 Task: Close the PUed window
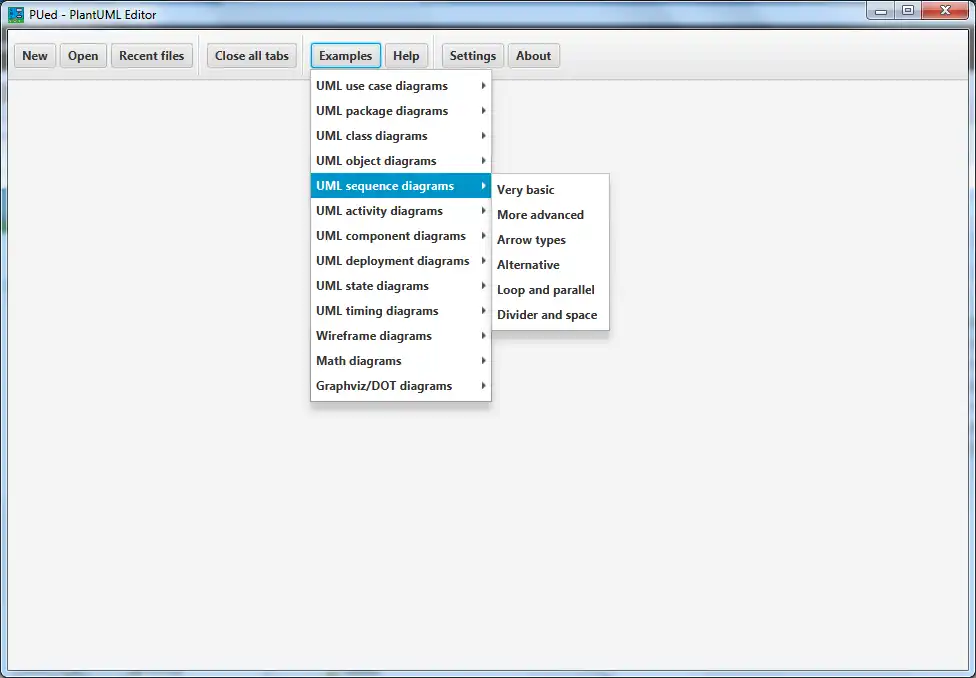(946, 11)
